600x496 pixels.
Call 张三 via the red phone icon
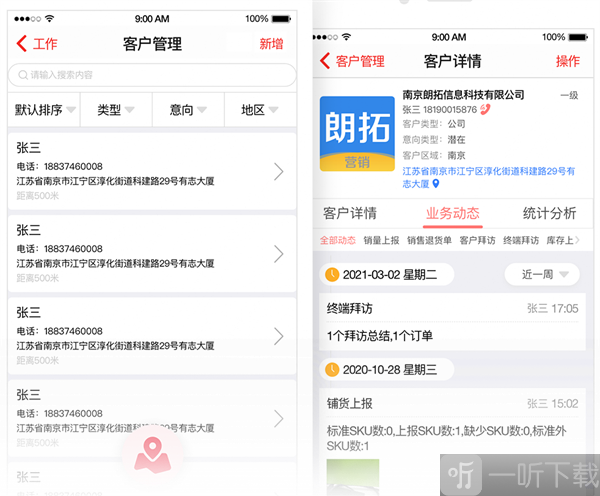[x=485, y=109]
